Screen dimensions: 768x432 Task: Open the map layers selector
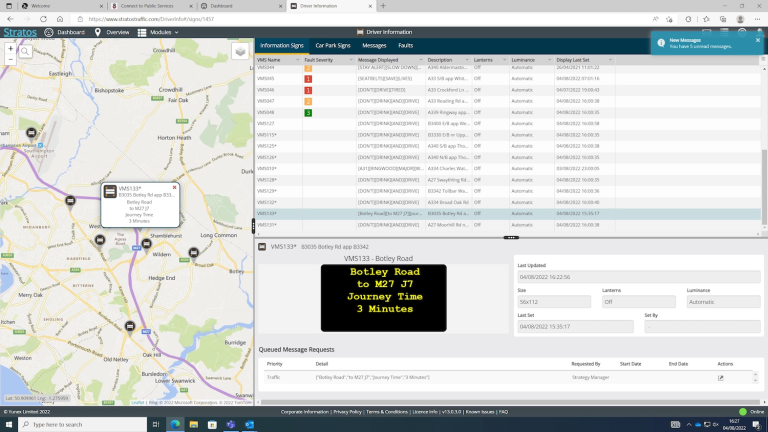(x=240, y=51)
